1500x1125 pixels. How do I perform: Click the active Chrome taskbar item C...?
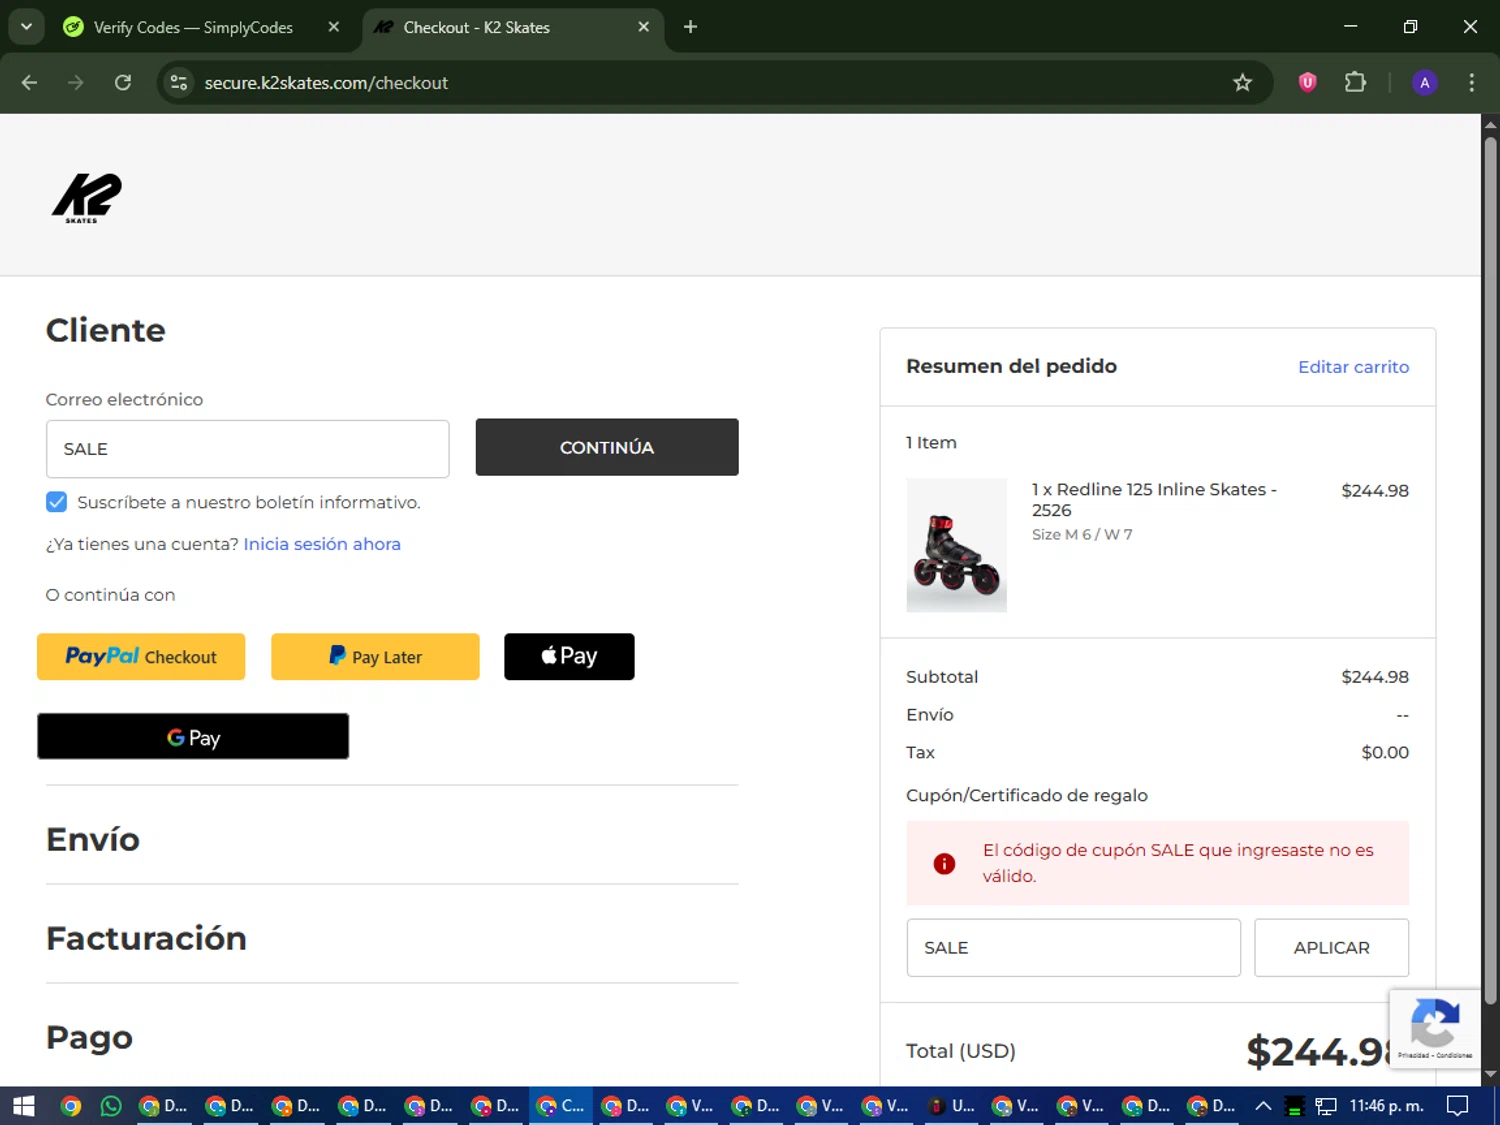(561, 1106)
